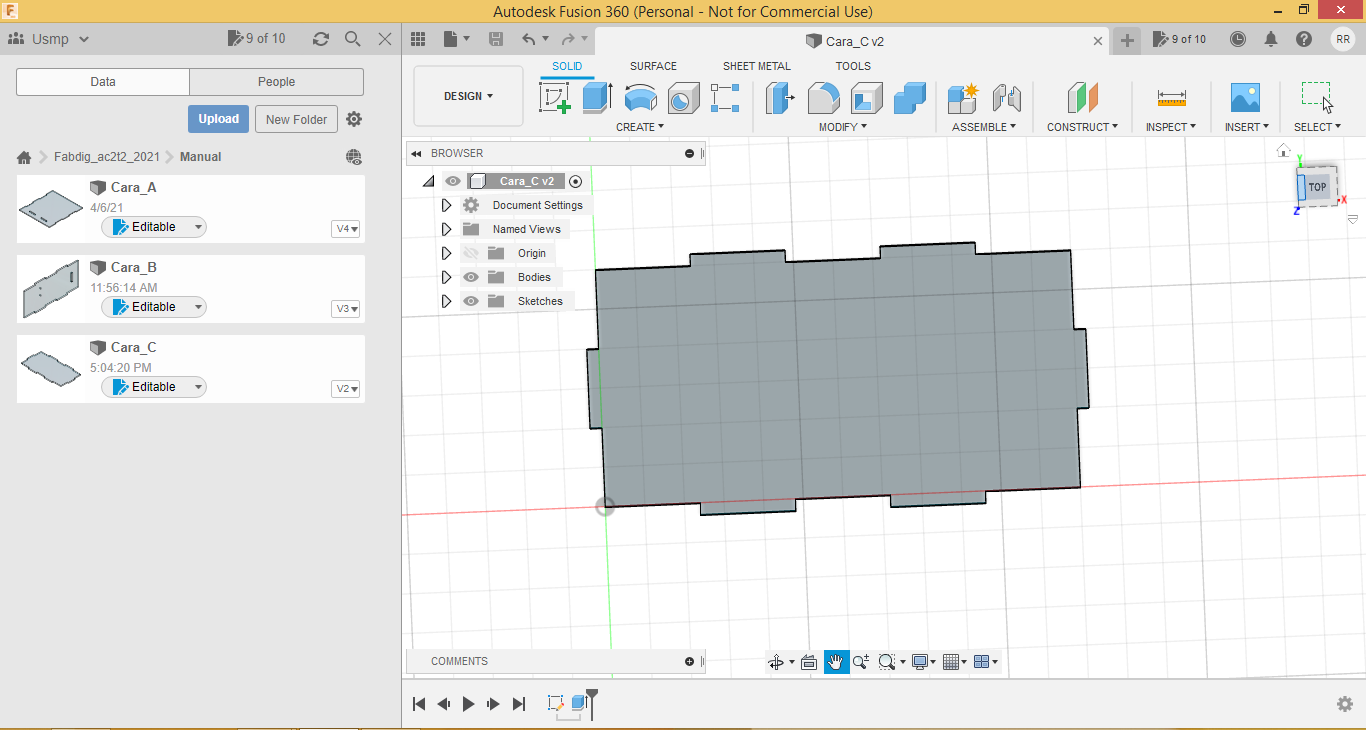Click the Upload button
Viewport: 1366px width, 730px height.
tap(218, 119)
